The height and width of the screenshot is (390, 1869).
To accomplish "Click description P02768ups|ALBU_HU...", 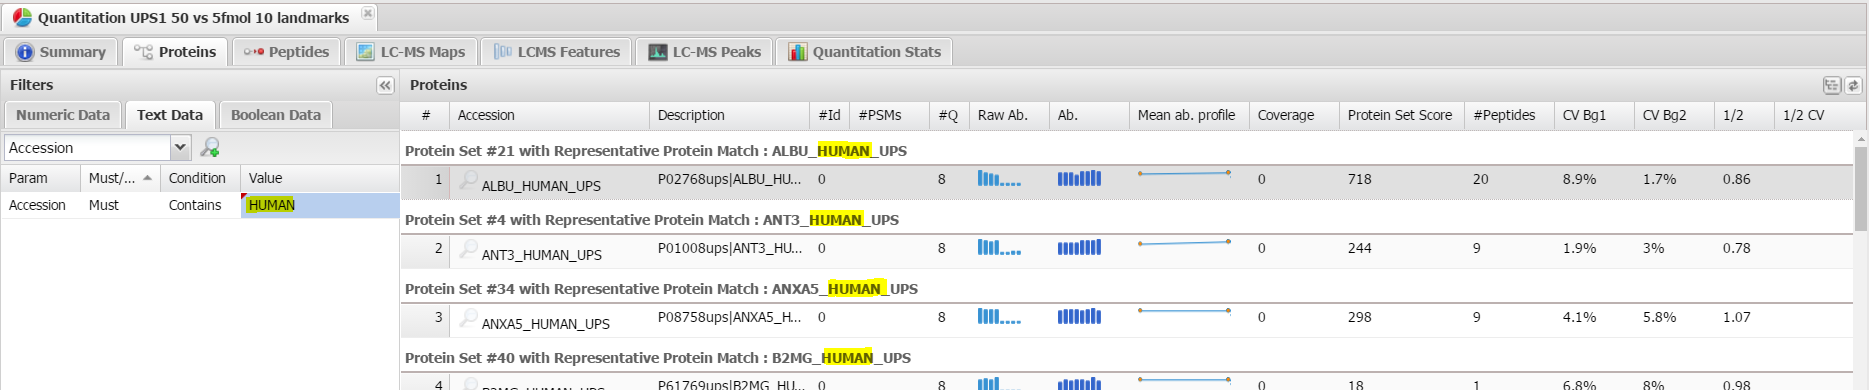I will tap(729, 179).
